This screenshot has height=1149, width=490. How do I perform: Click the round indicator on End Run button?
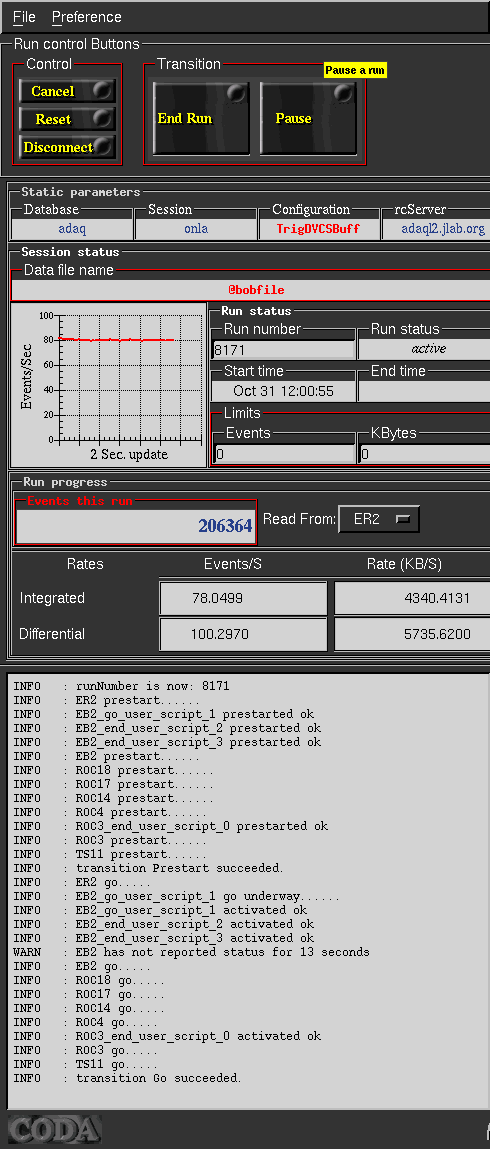tap(236, 93)
